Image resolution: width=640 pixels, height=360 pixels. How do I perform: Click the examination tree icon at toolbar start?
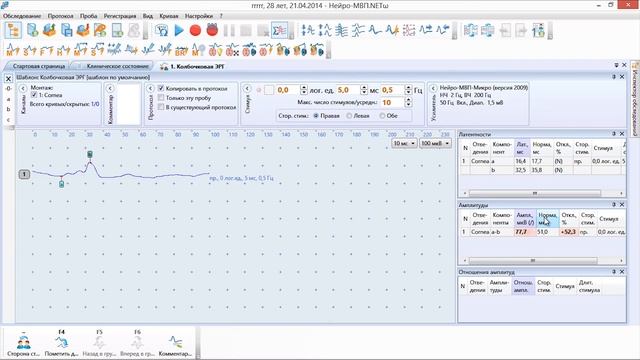click(13, 31)
